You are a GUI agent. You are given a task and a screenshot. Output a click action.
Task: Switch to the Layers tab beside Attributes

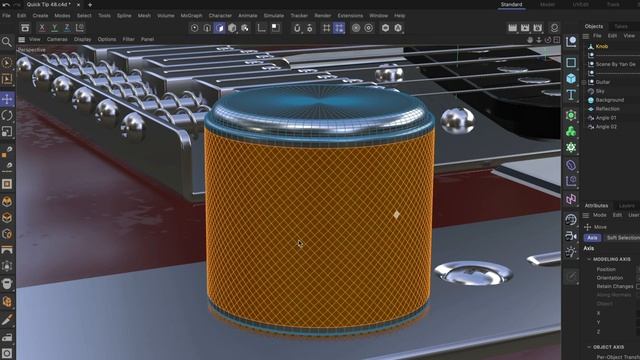[x=627, y=206]
